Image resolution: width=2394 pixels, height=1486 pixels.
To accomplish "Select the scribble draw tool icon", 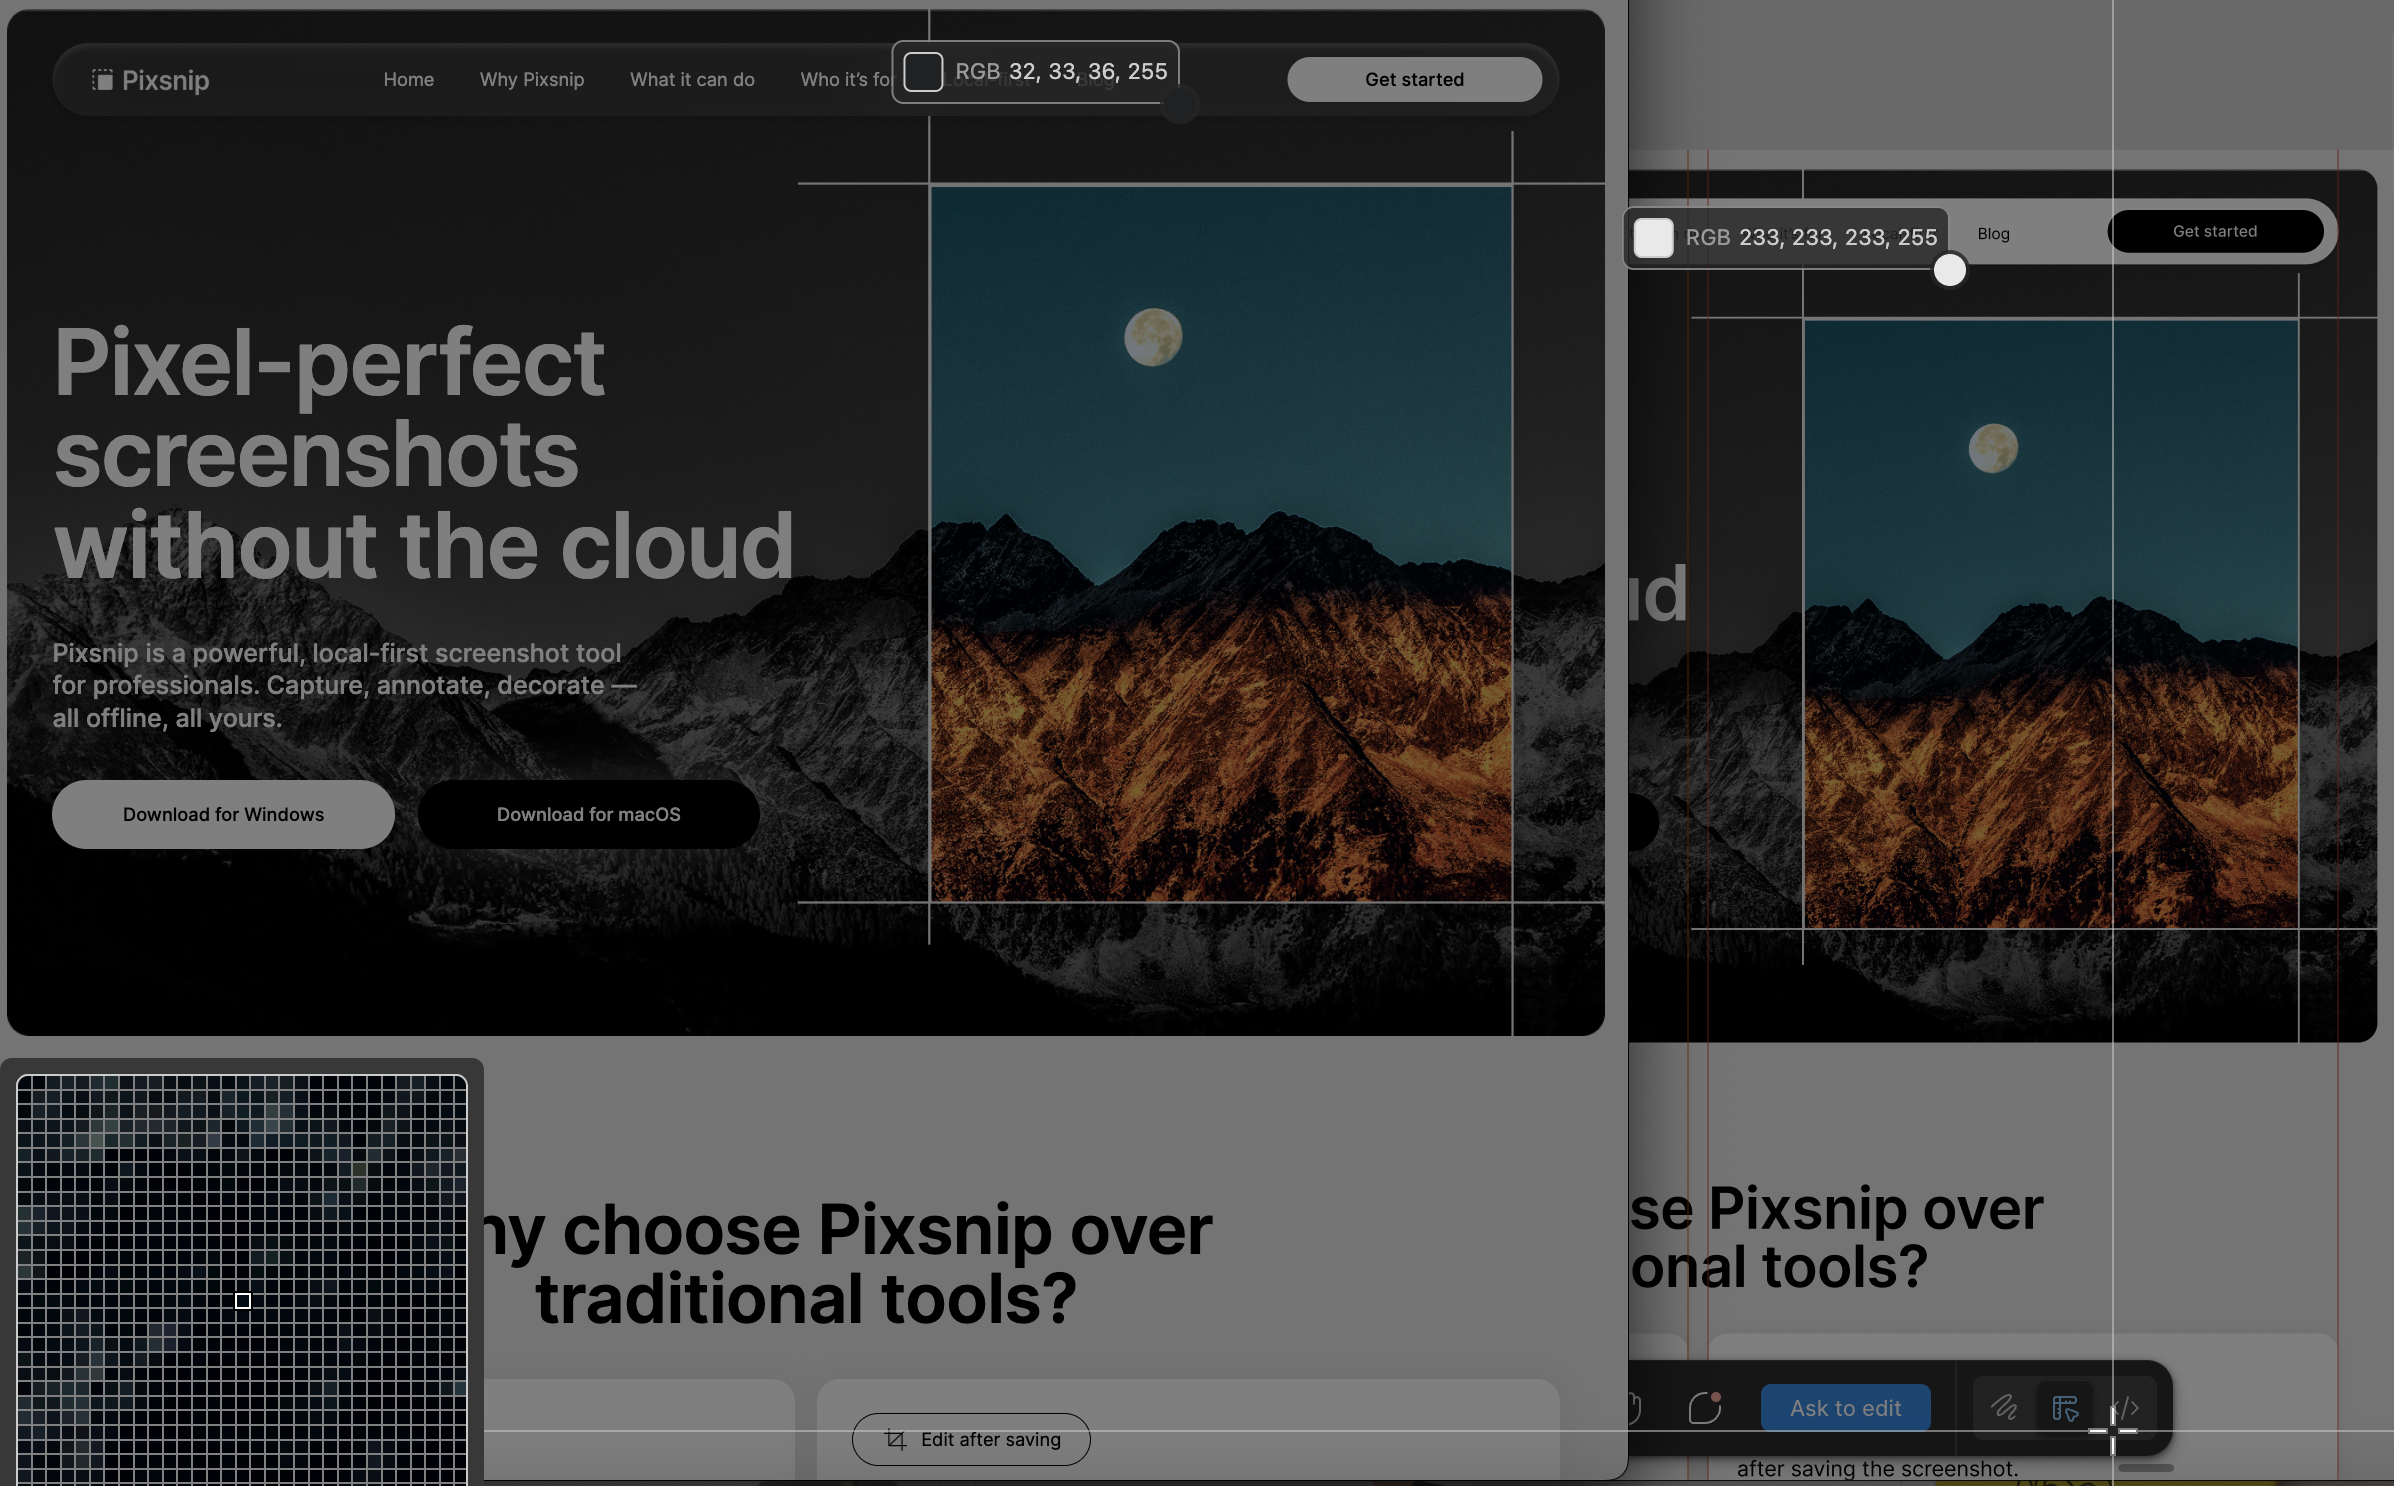I will [x=2003, y=1408].
